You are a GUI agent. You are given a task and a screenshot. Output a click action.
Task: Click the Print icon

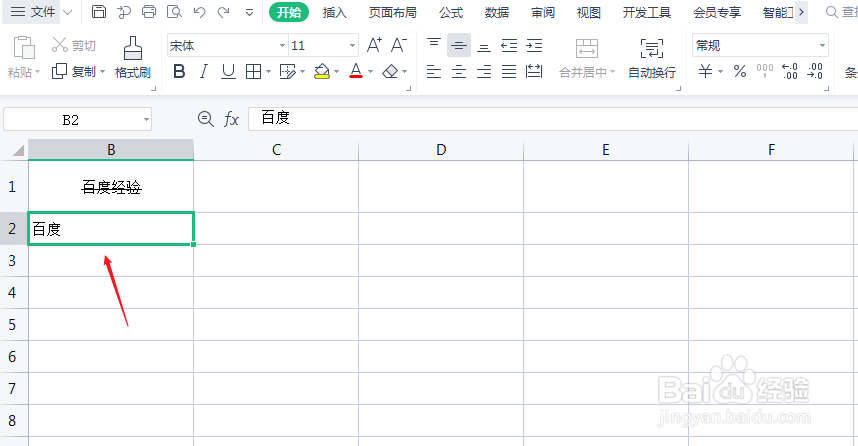[149, 11]
